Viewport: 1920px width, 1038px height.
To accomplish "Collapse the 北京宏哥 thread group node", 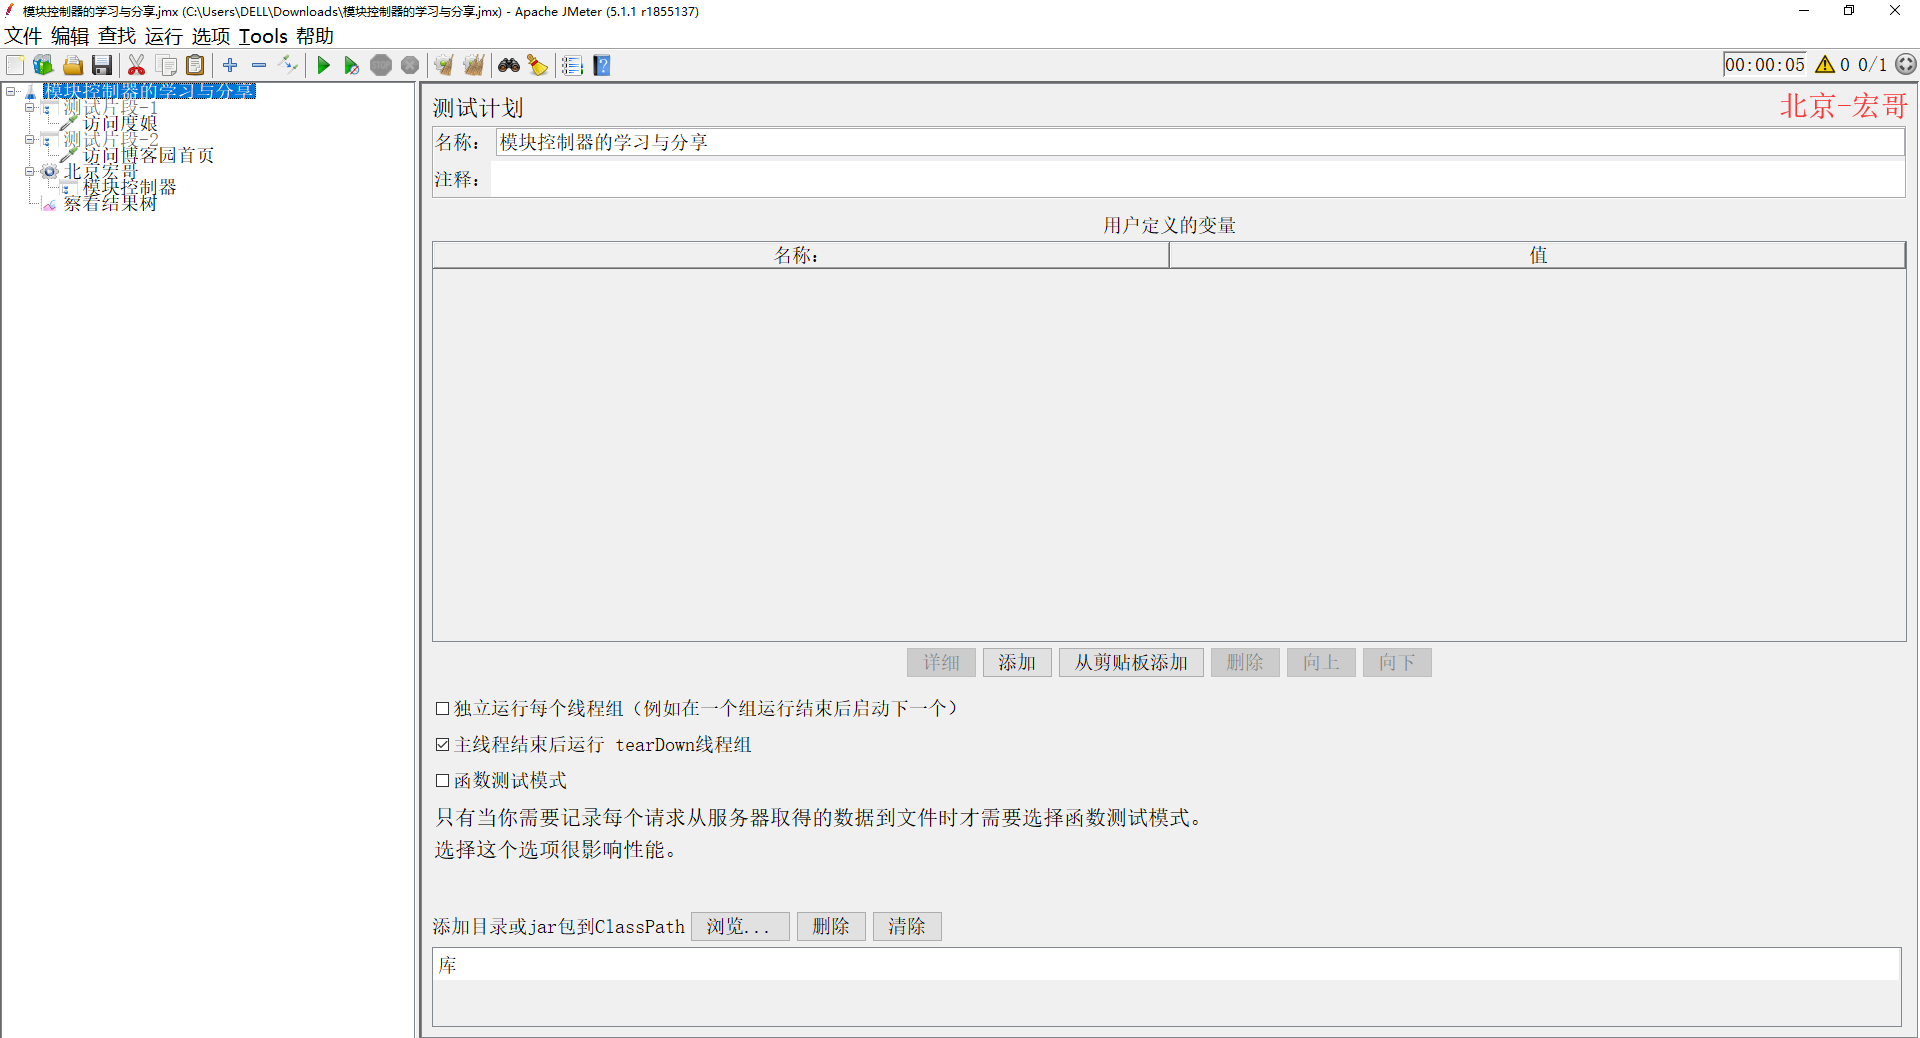I will coord(29,171).
